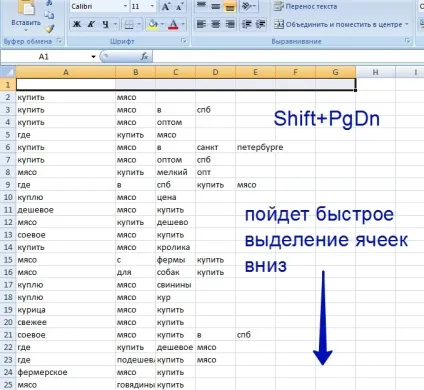Image resolution: width=424 pixels, height=390 pixels.
Task: Click the fx insert function button
Action: pyautogui.click(x=144, y=57)
